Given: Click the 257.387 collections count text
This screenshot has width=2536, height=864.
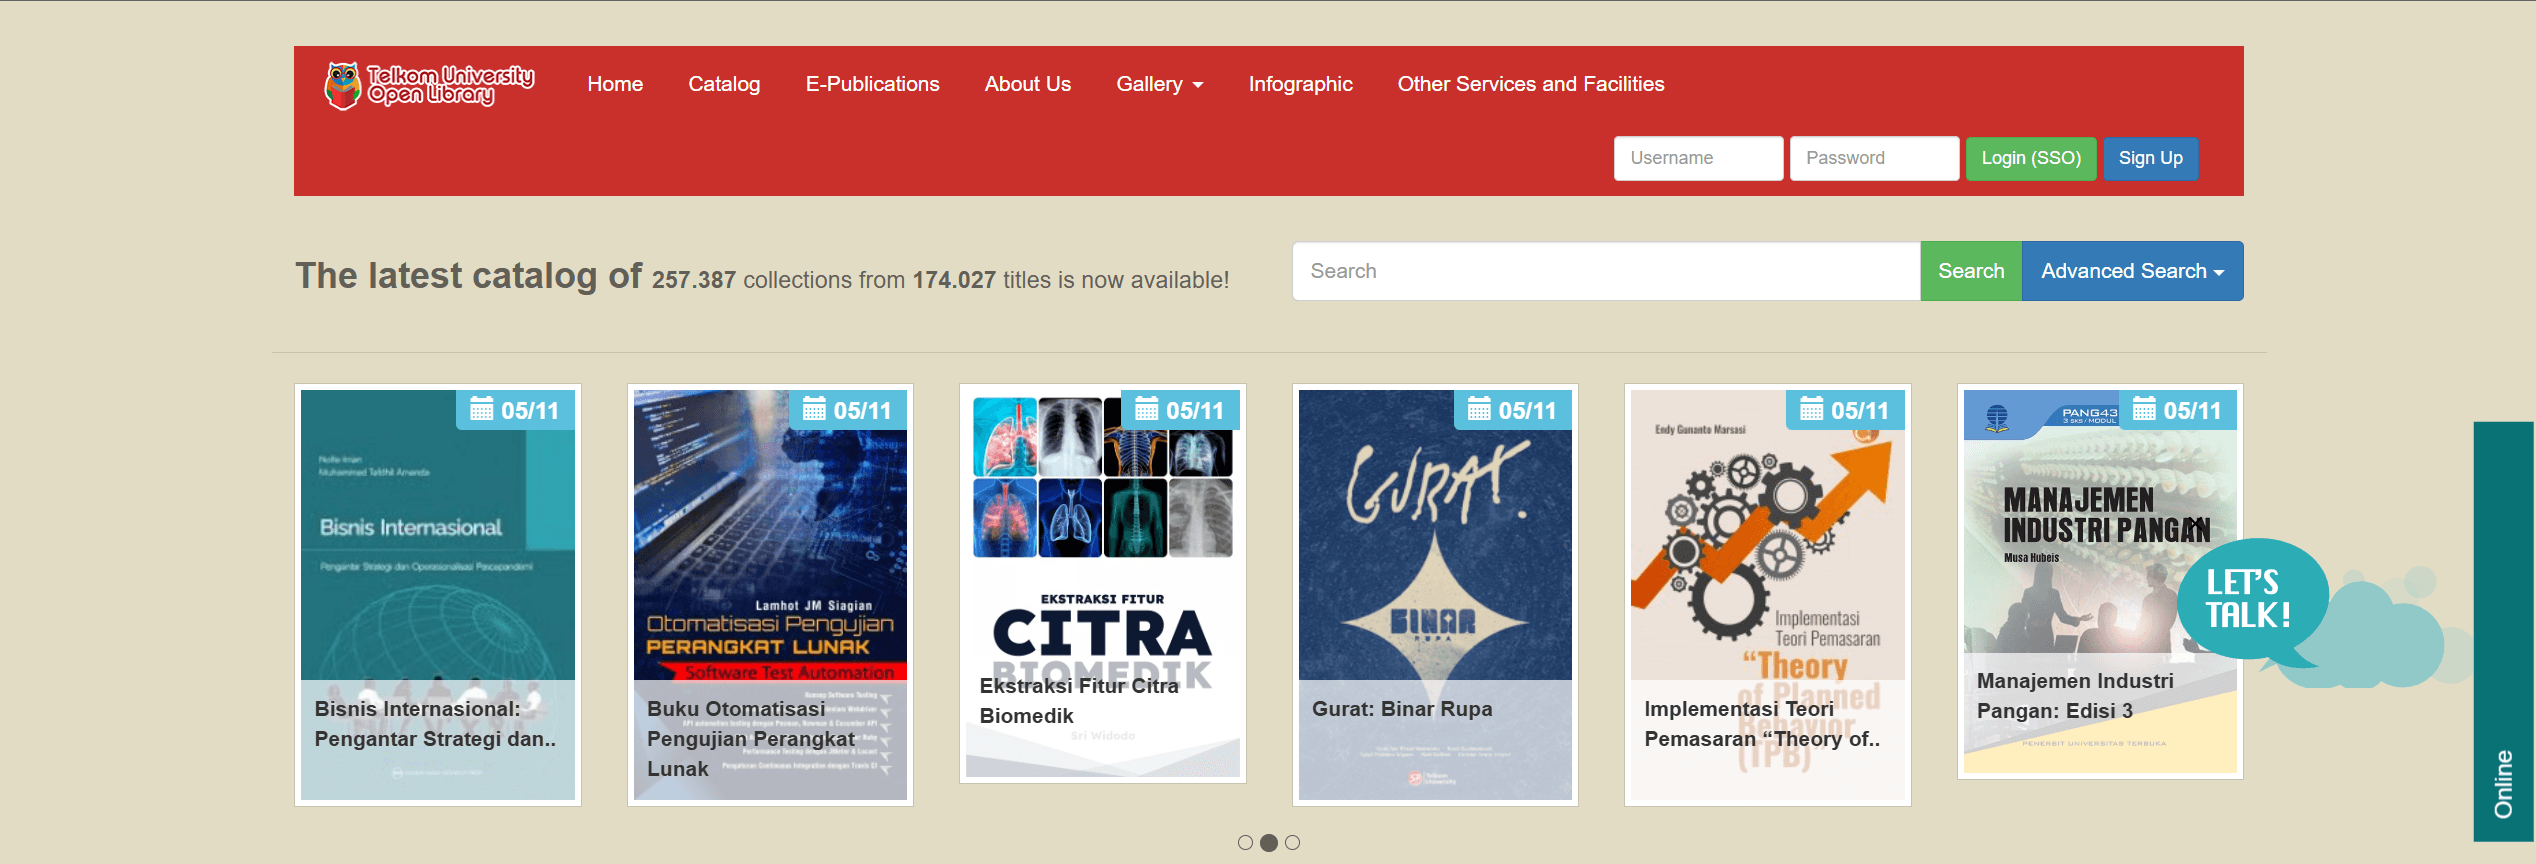Looking at the screenshot, I should click(693, 280).
